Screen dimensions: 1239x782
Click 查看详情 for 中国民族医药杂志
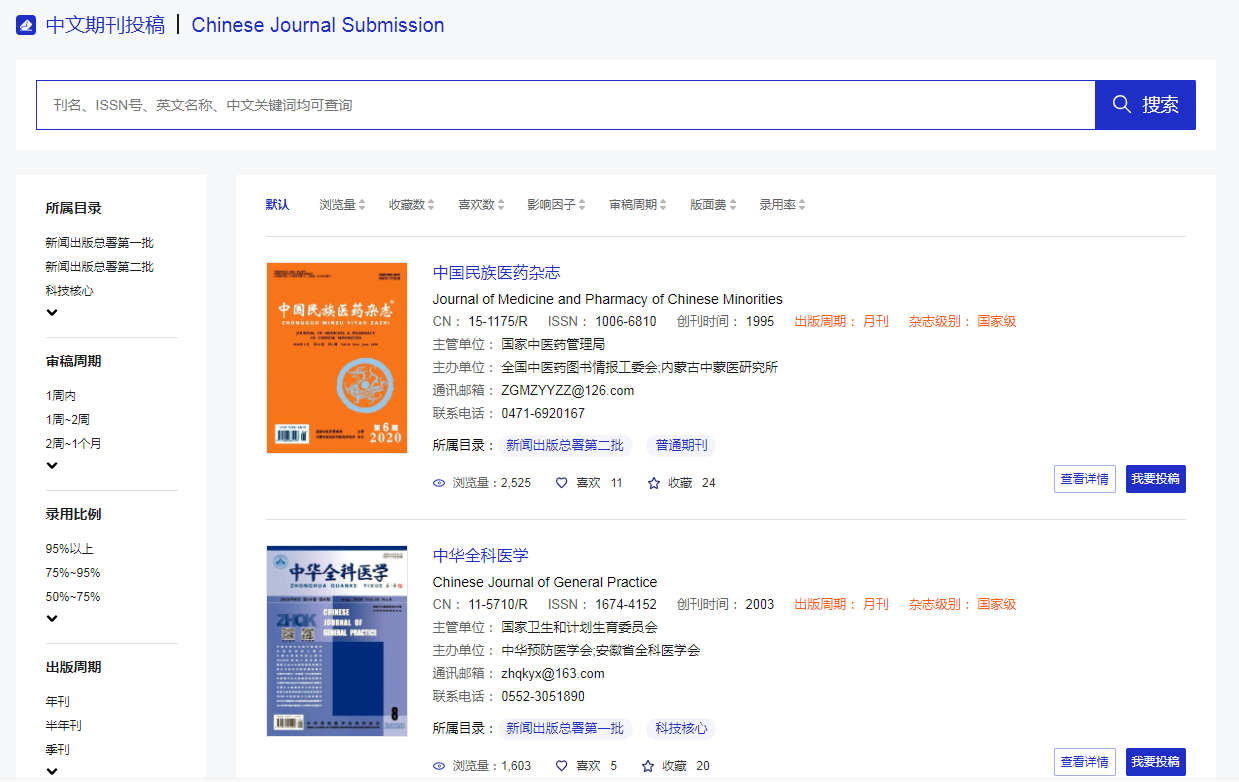click(x=1085, y=479)
